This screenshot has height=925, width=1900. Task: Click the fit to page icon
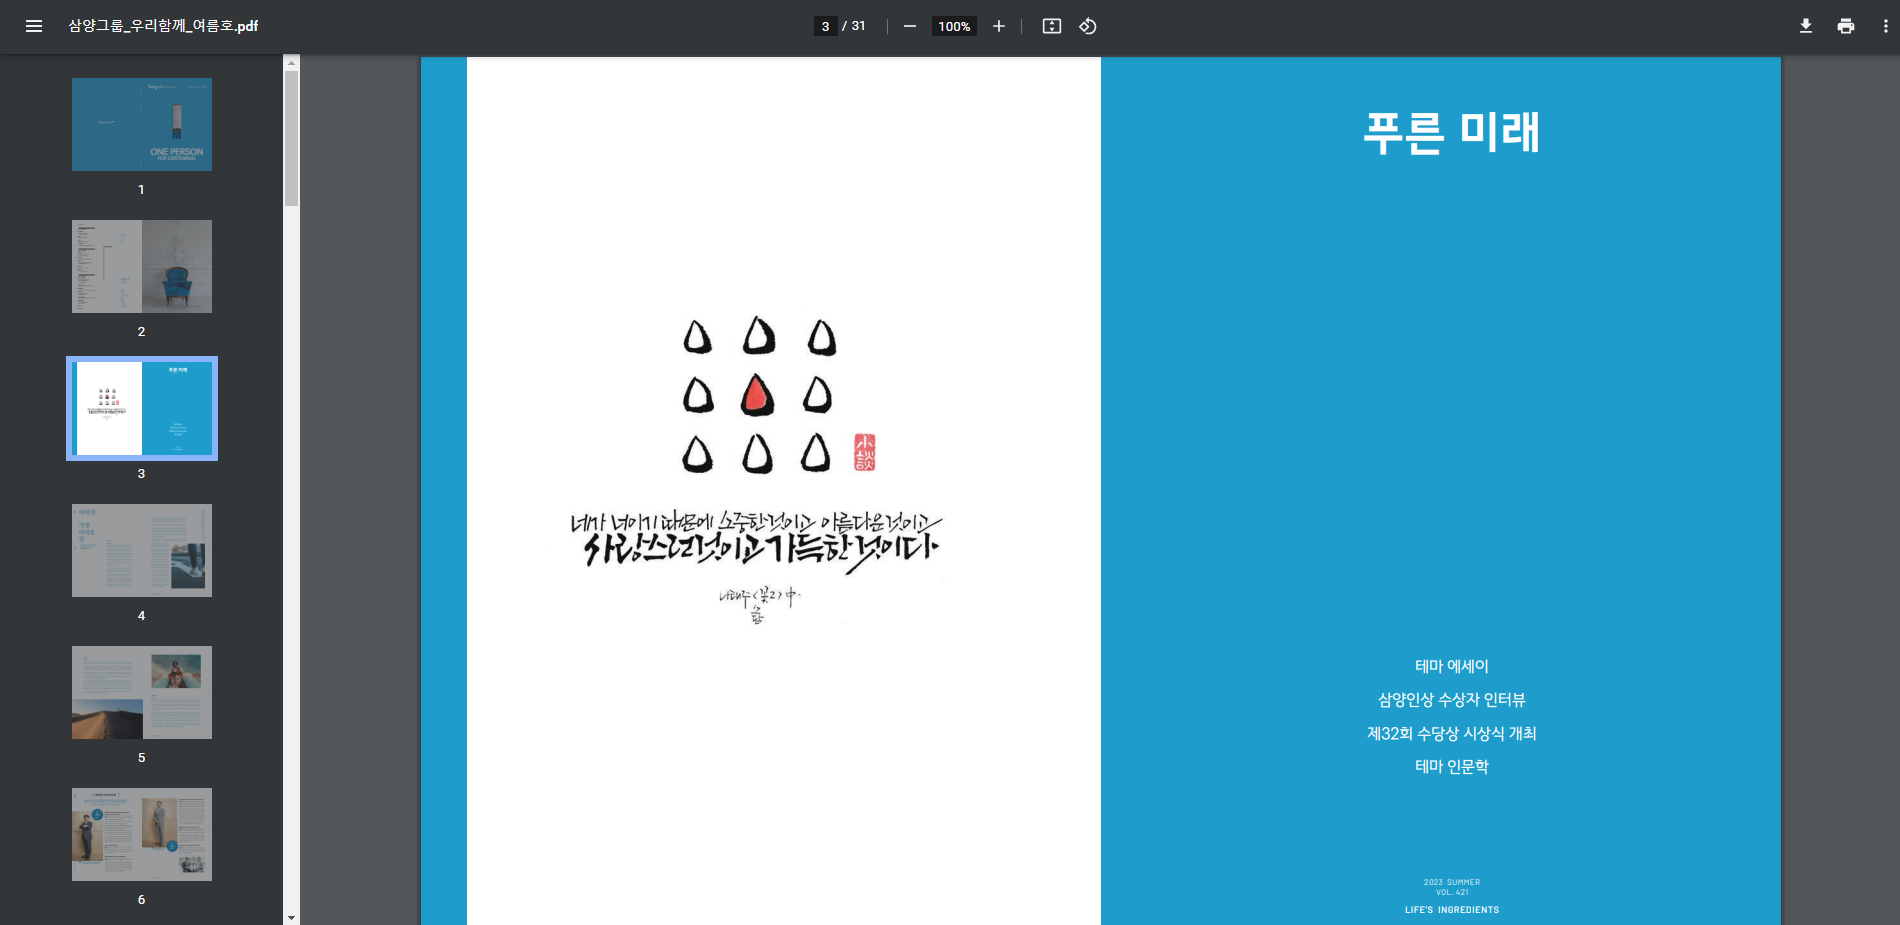(1051, 26)
